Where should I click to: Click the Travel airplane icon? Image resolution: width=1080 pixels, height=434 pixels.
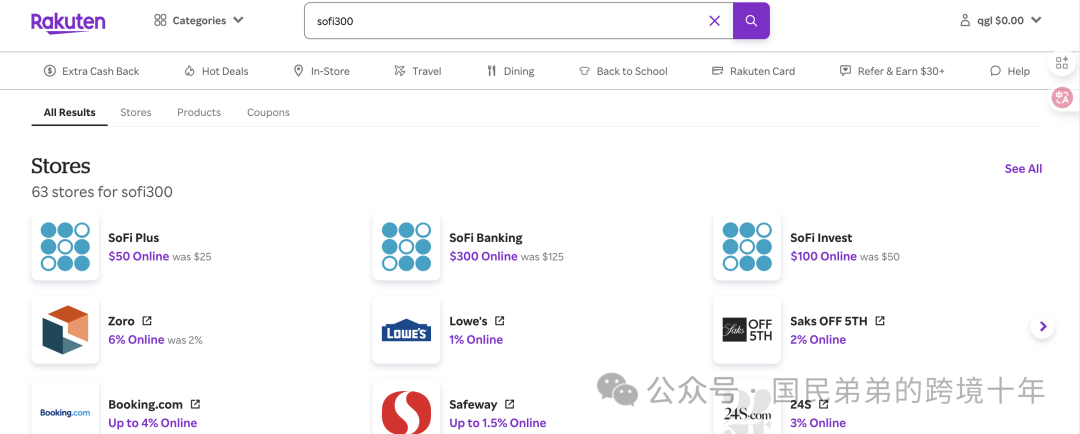click(399, 71)
